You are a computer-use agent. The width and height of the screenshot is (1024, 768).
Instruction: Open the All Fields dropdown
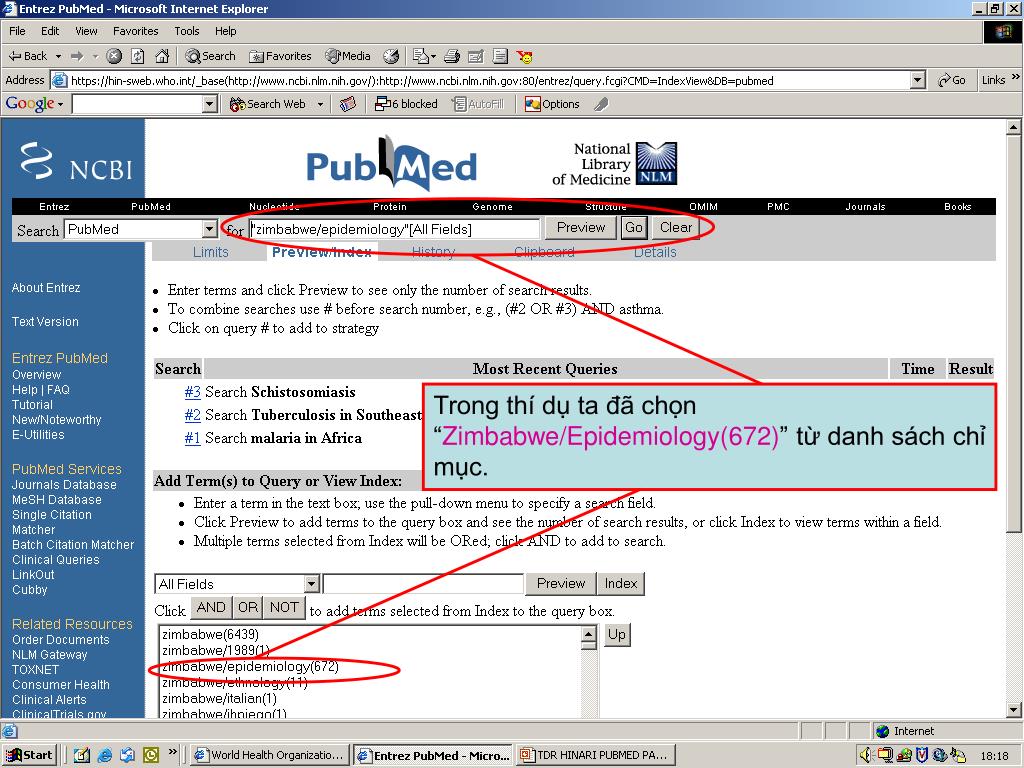point(312,584)
